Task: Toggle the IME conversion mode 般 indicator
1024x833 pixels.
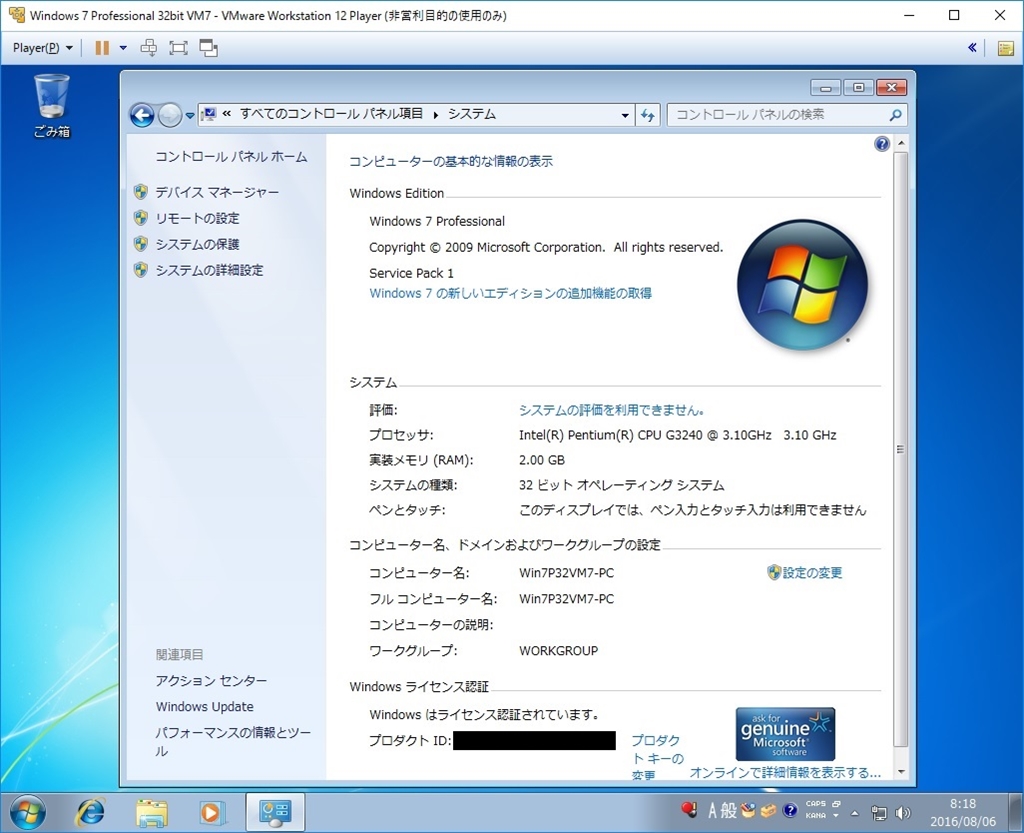Action: [x=729, y=811]
